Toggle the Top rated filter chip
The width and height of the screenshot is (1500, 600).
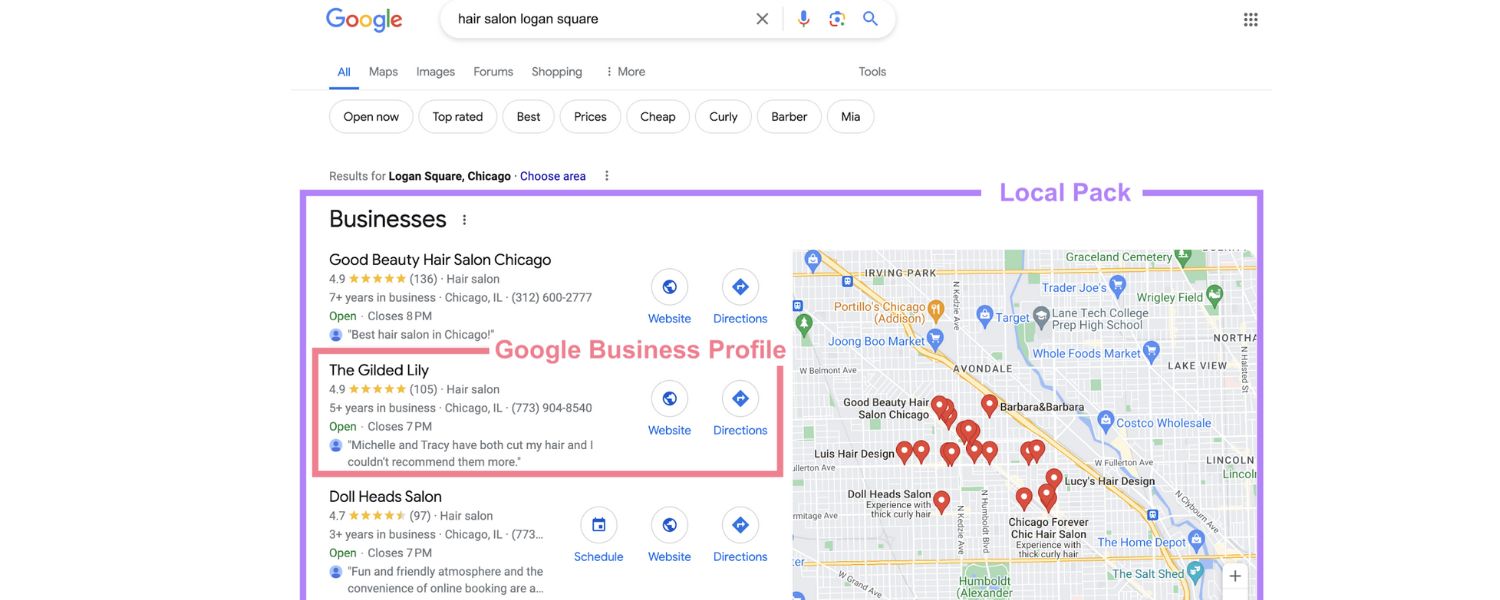pos(457,116)
